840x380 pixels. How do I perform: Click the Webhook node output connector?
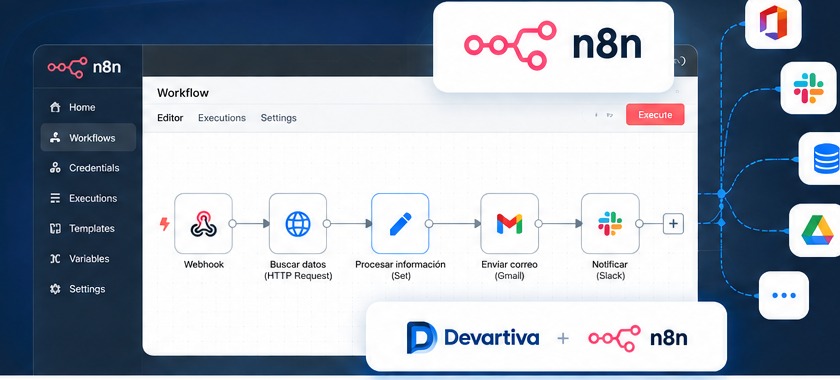(232, 223)
